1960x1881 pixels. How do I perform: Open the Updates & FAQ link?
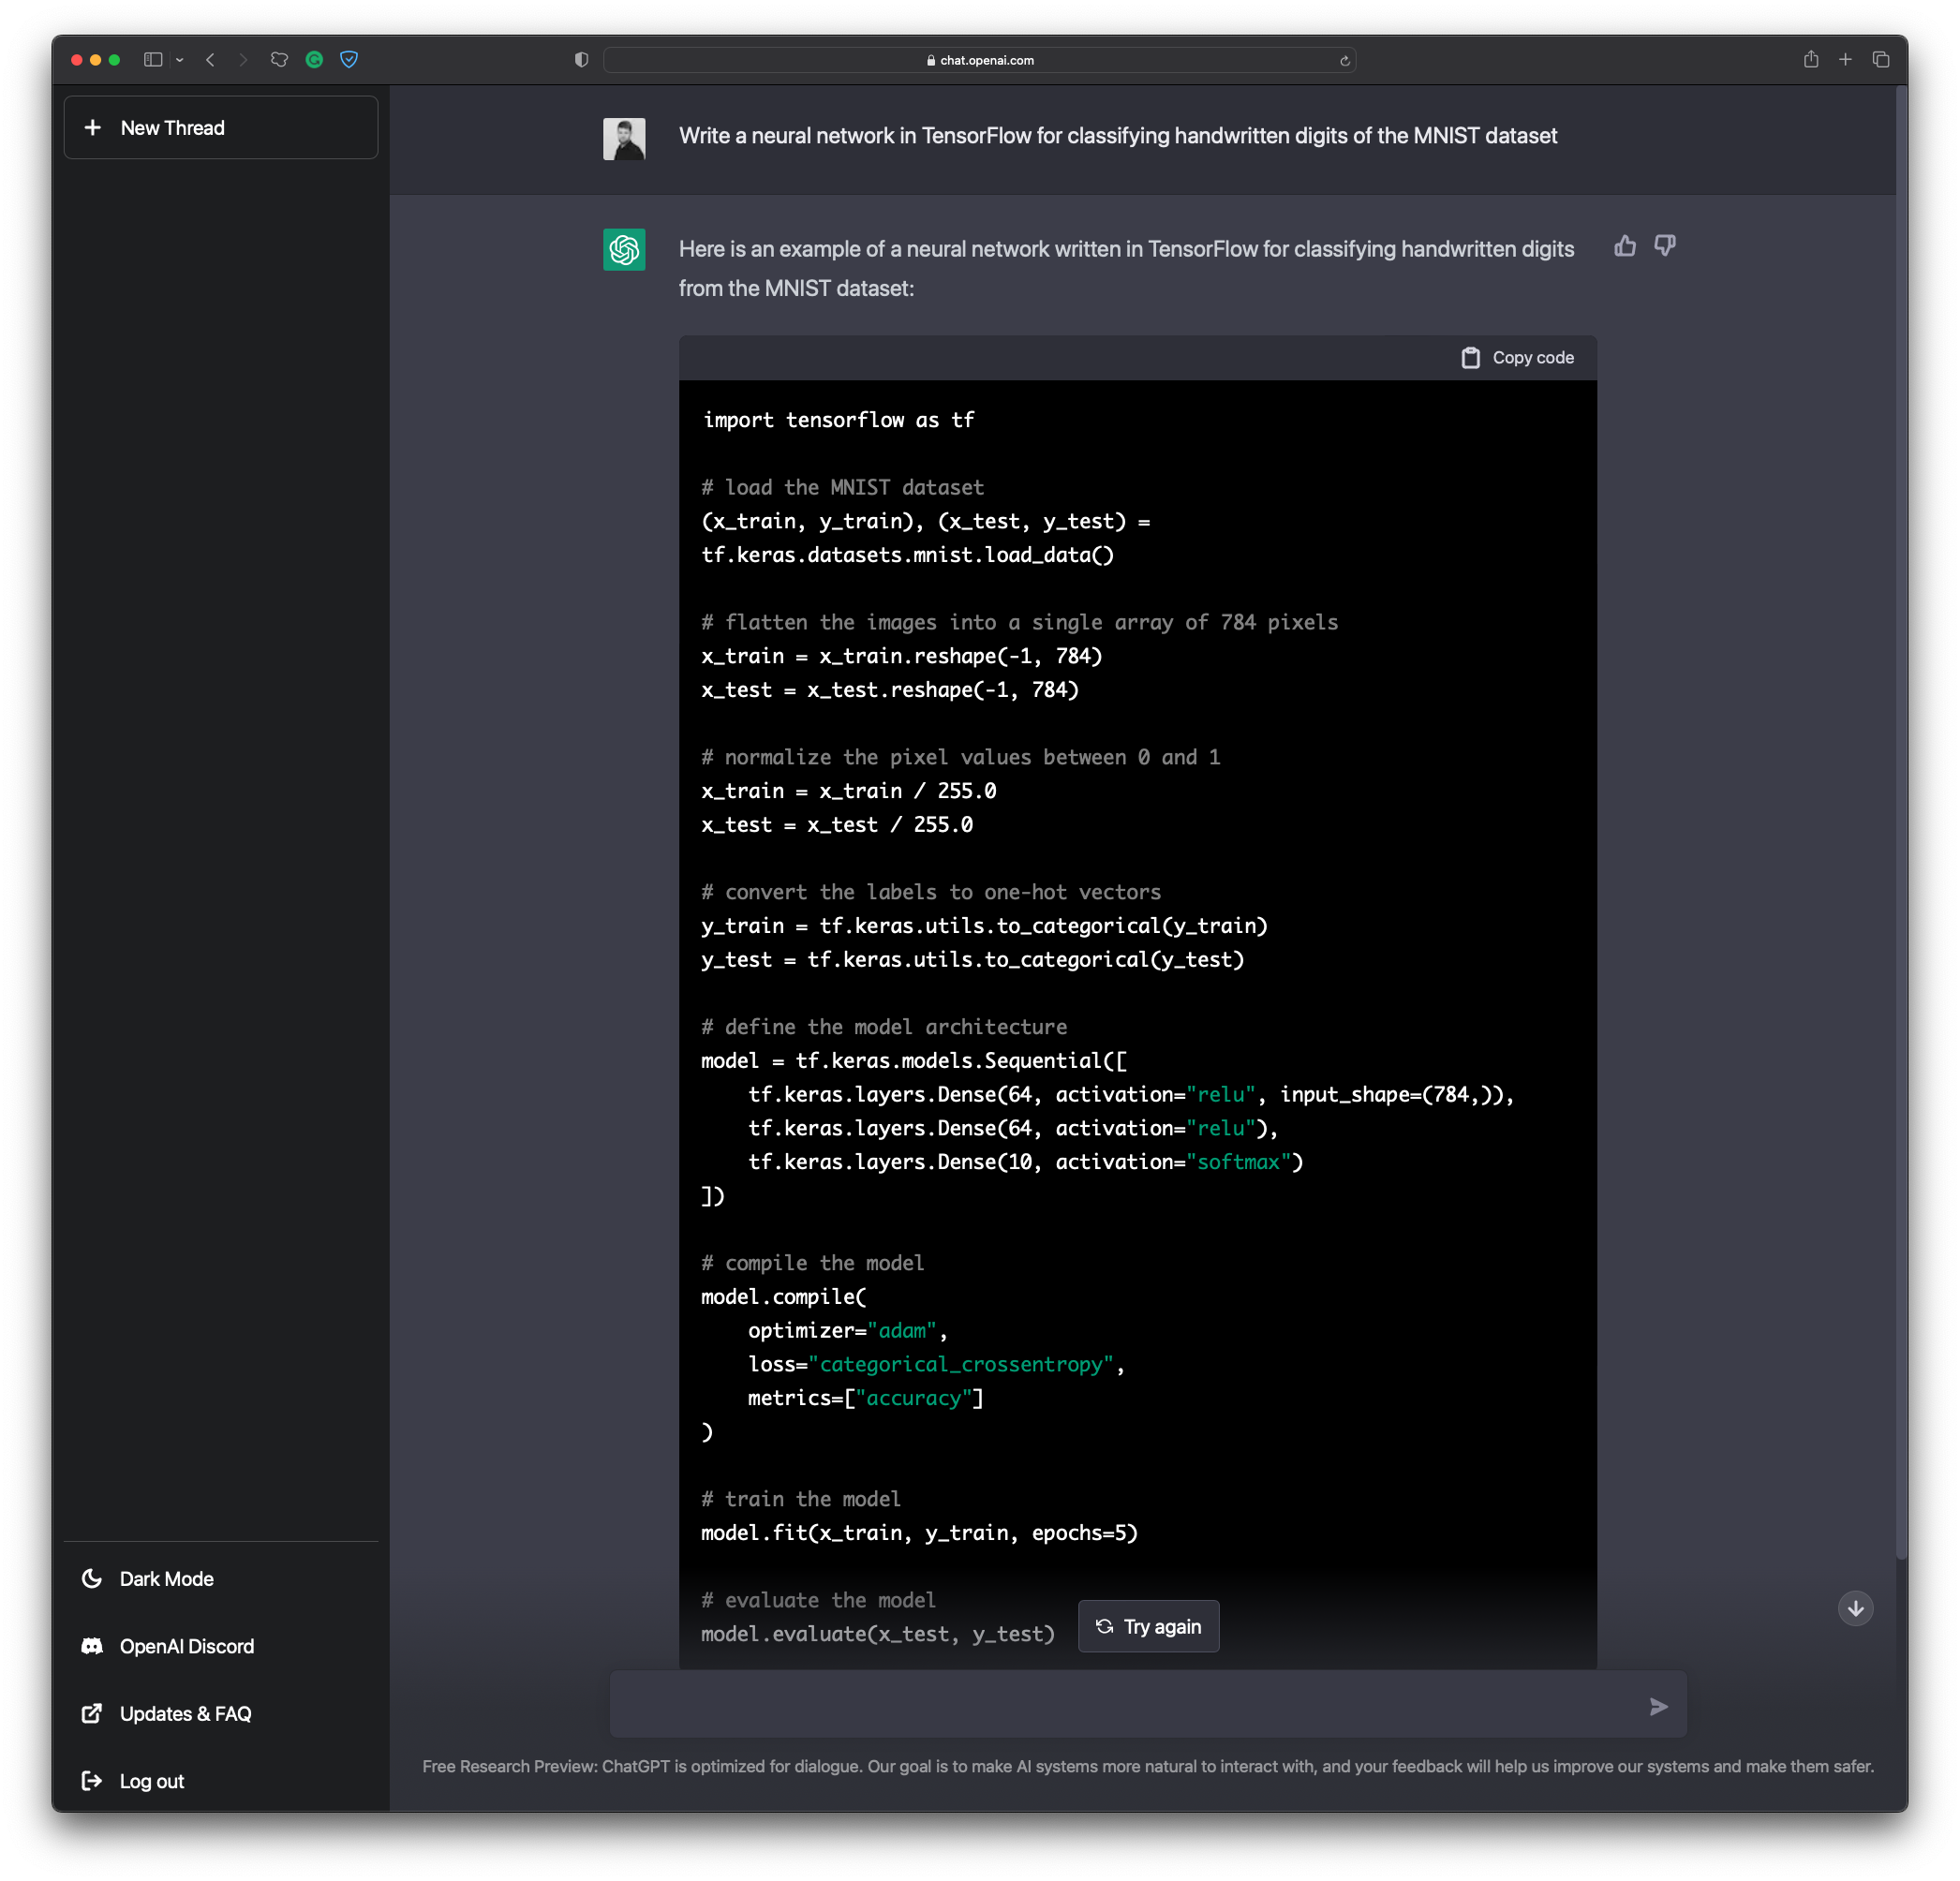pyautogui.click(x=185, y=1714)
